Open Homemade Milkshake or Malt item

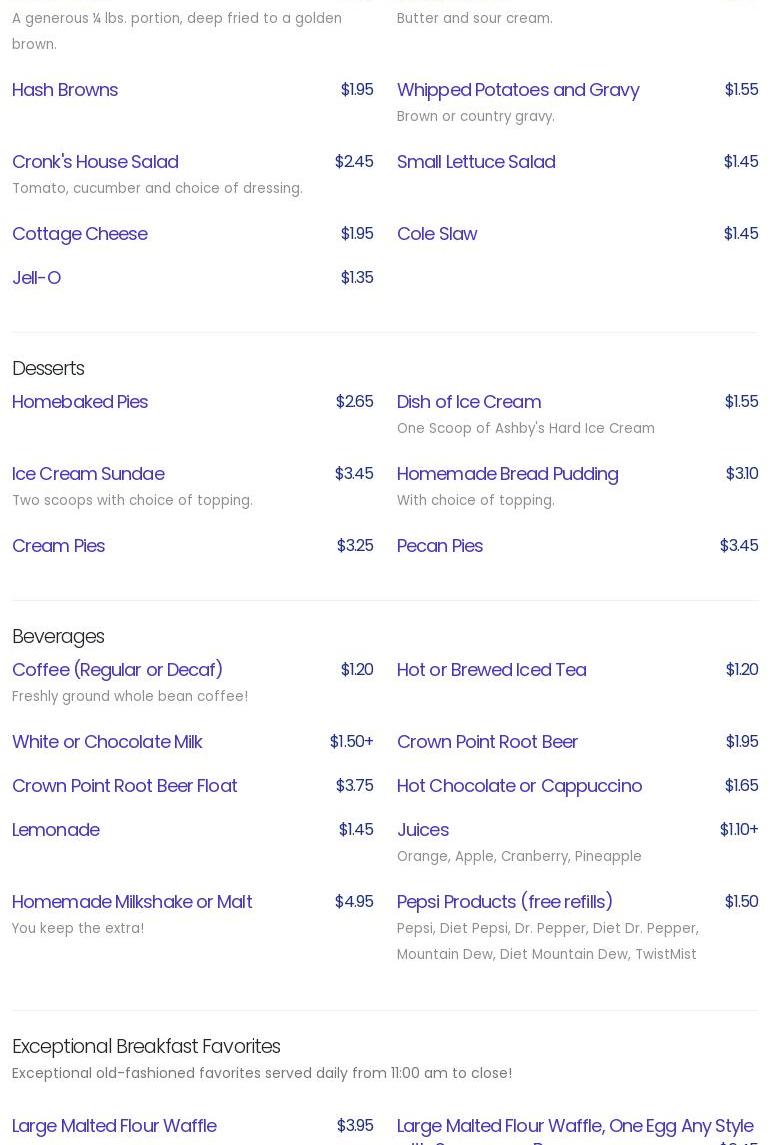[x=132, y=903]
